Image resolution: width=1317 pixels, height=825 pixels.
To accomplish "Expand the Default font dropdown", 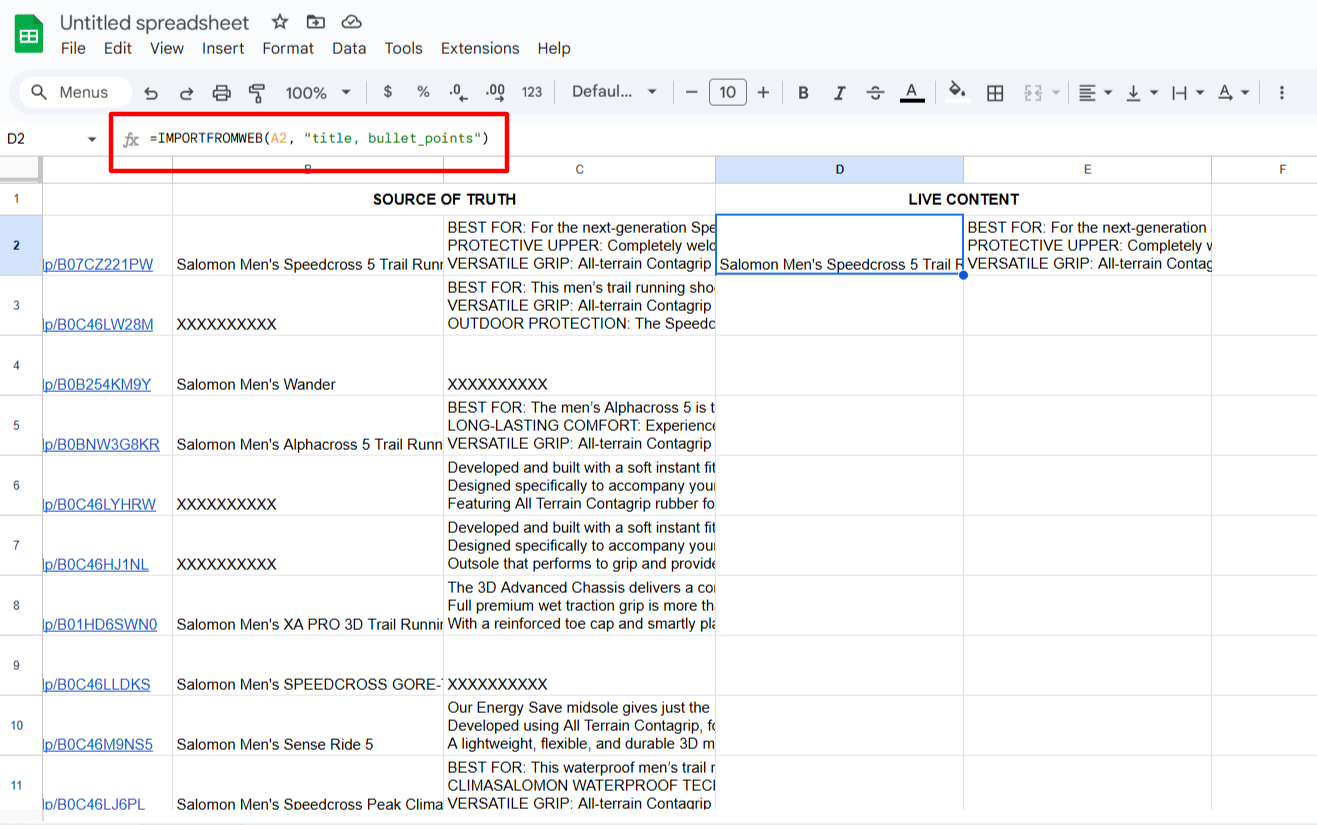I will tap(614, 92).
